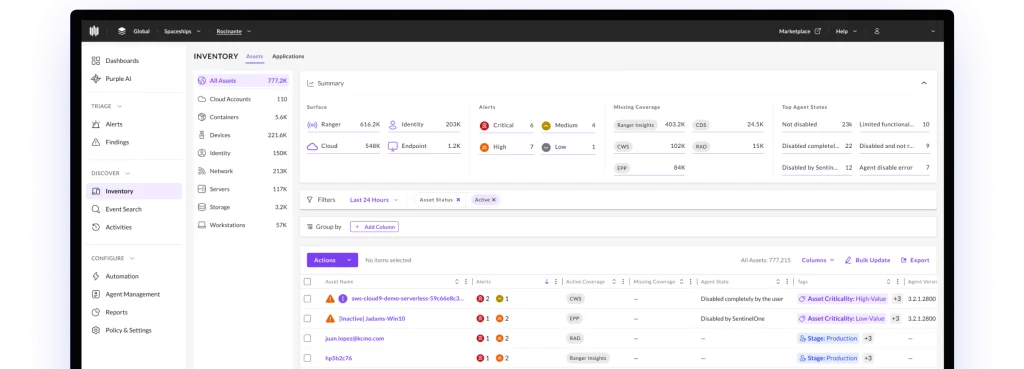Collapse the Summary panel with the chevron
The image size is (1024, 369).
(924, 83)
